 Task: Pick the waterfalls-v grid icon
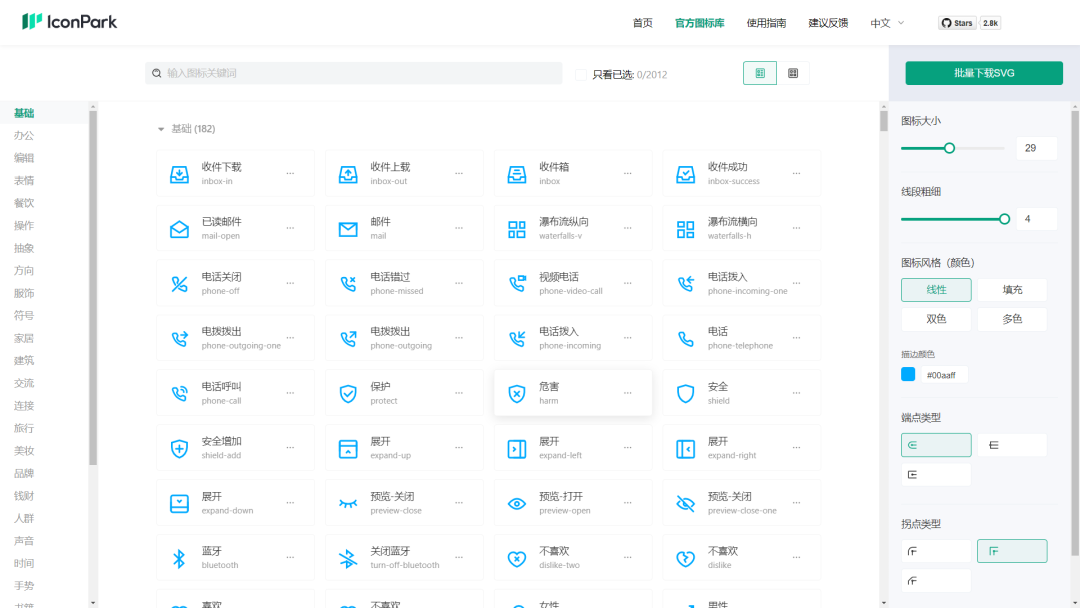(x=517, y=229)
